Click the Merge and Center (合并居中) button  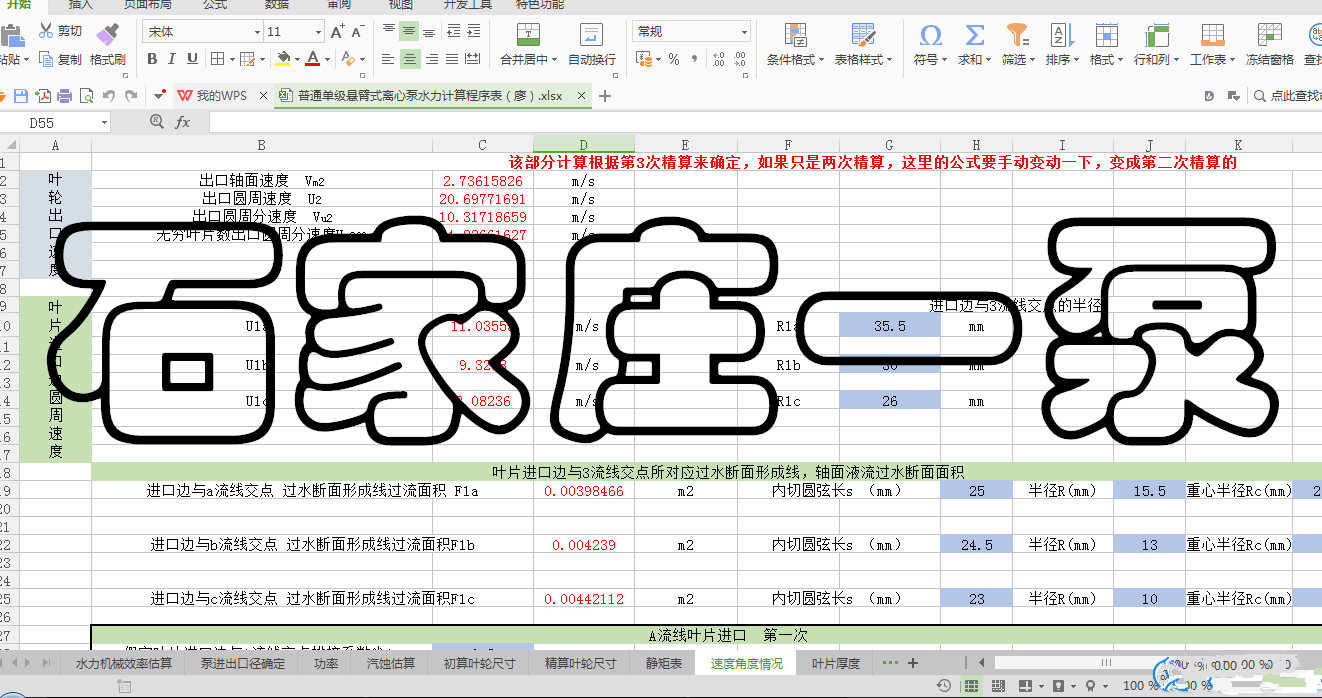click(x=528, y=37)
